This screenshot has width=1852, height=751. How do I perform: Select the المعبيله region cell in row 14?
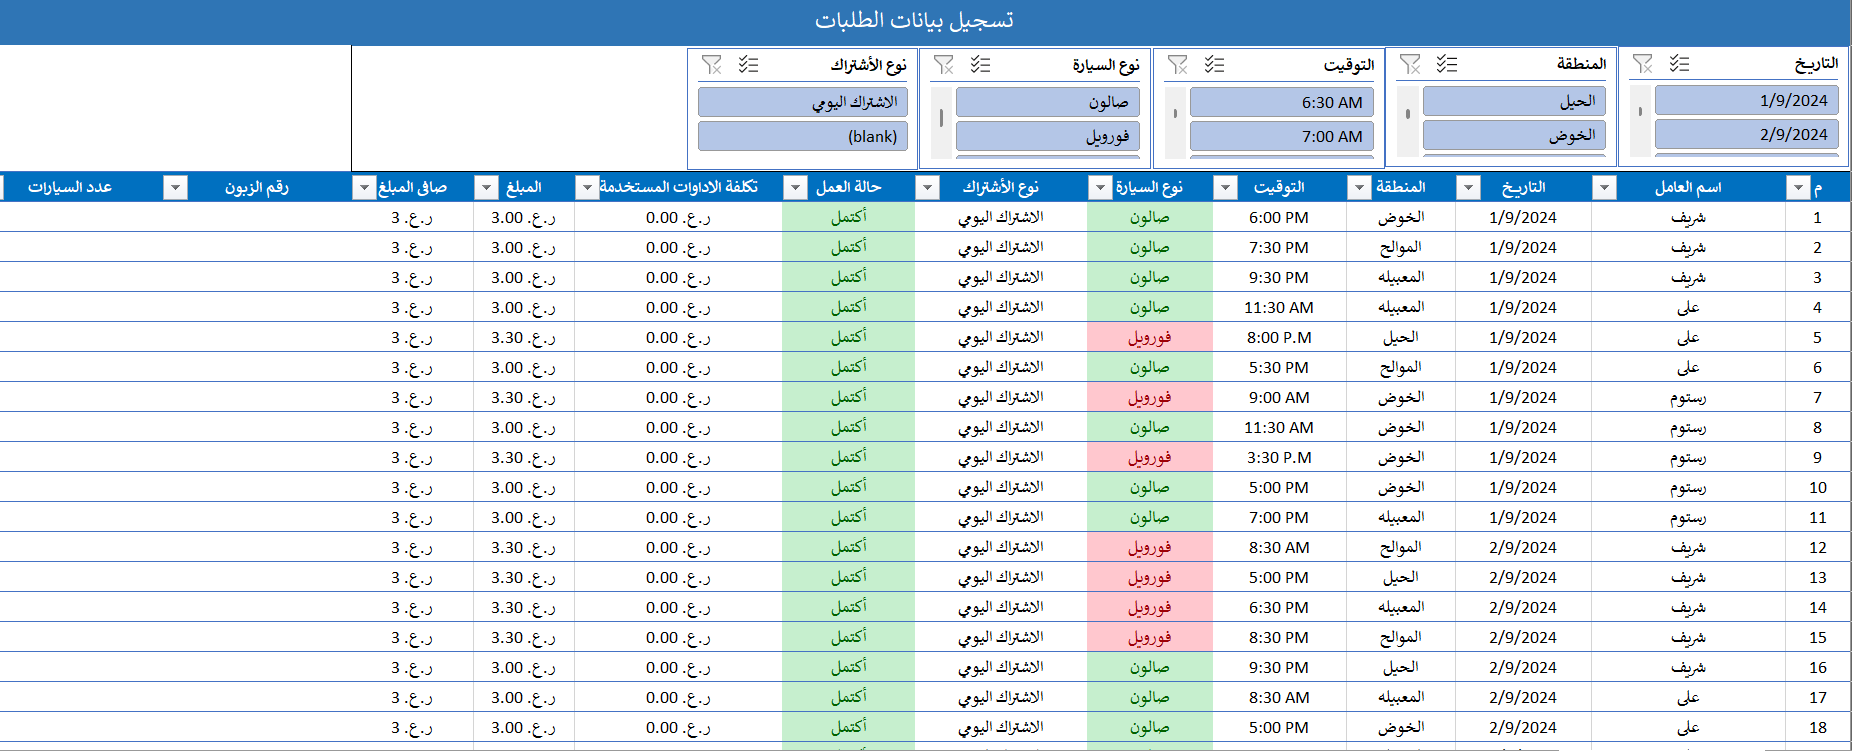click(1401, 608)
